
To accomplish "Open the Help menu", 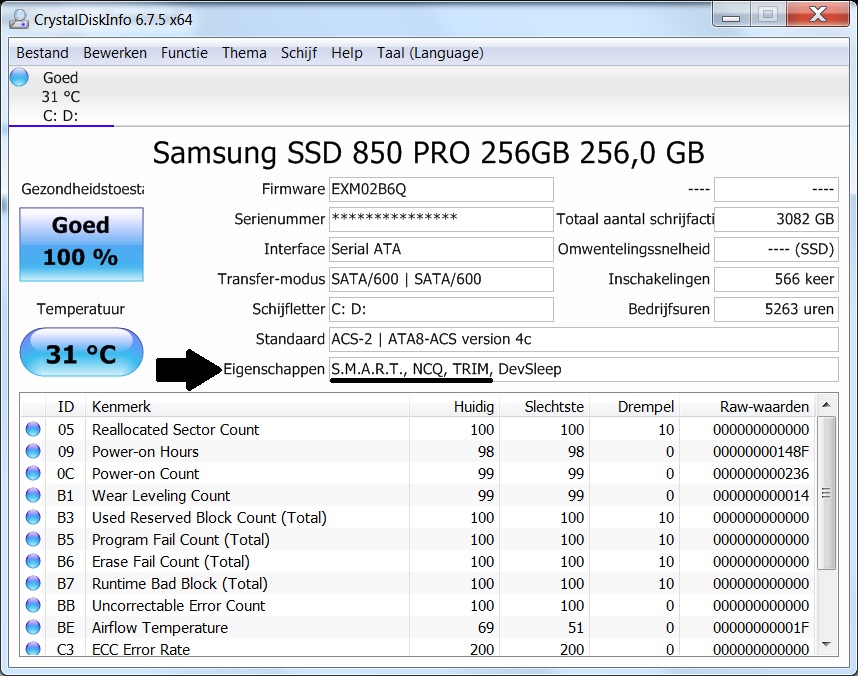I will [346, 53].
